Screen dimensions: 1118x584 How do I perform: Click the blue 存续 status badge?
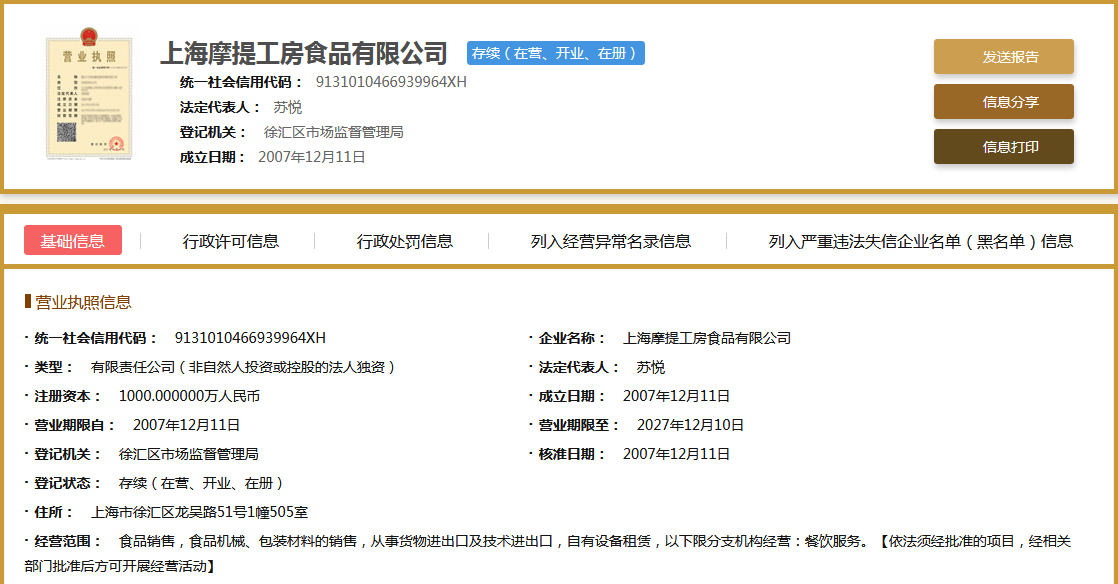click(555, 53)
